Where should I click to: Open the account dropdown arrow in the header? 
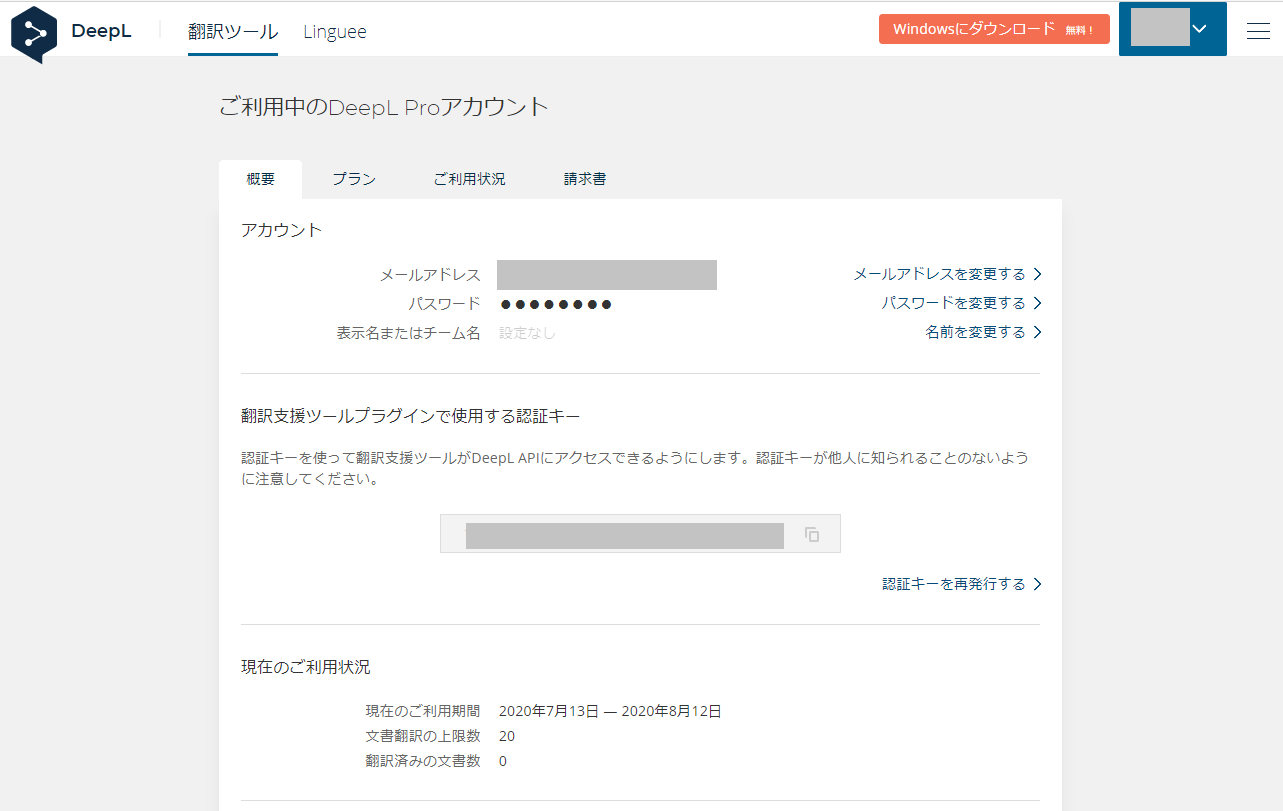click(1199, 29)
